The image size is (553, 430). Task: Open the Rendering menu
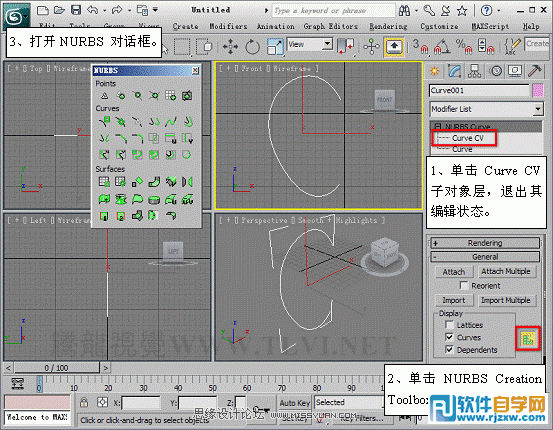click(388, 26)
